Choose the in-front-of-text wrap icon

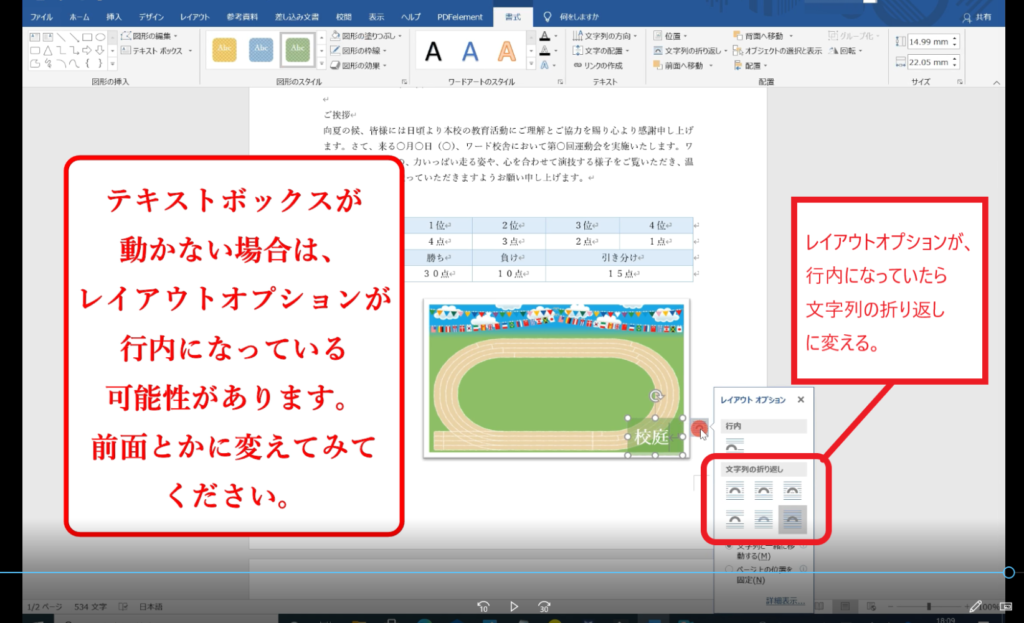click(792, 519)
